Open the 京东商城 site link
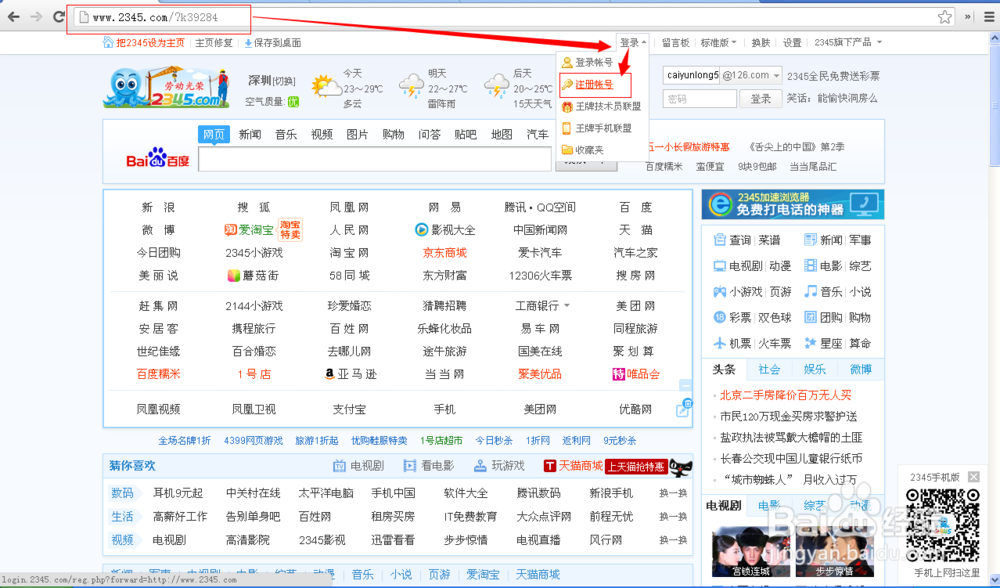1000x588 pixels. (445, 253)
